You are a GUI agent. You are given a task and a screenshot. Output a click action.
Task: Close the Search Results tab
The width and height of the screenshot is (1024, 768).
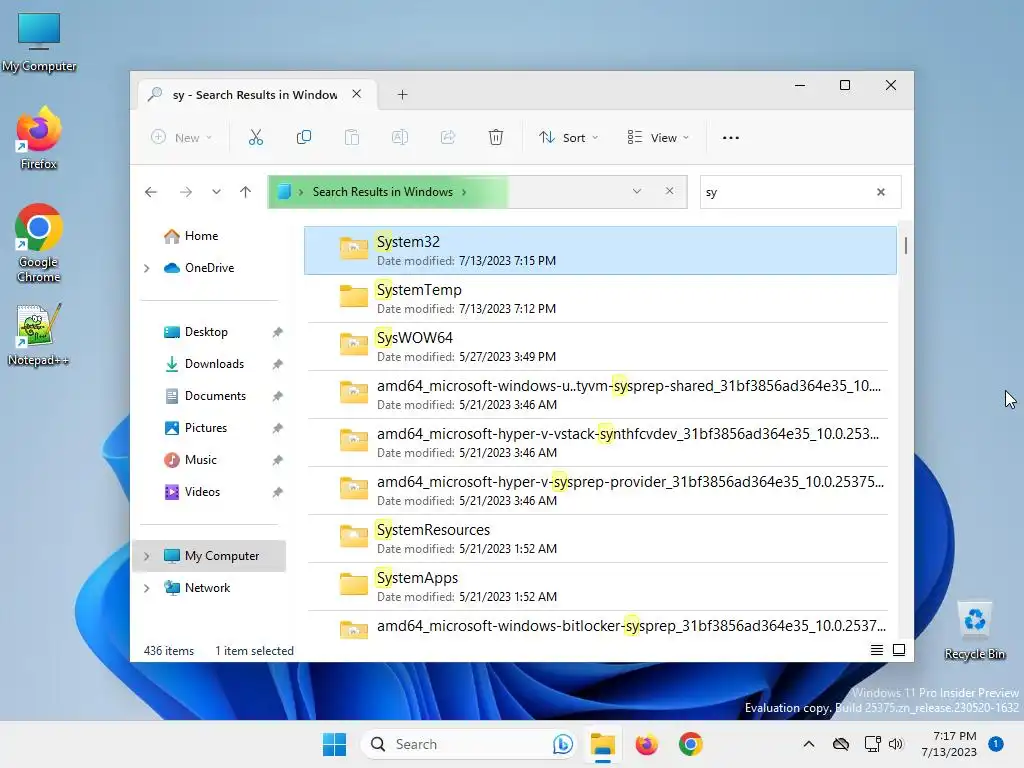click(357, 94)
